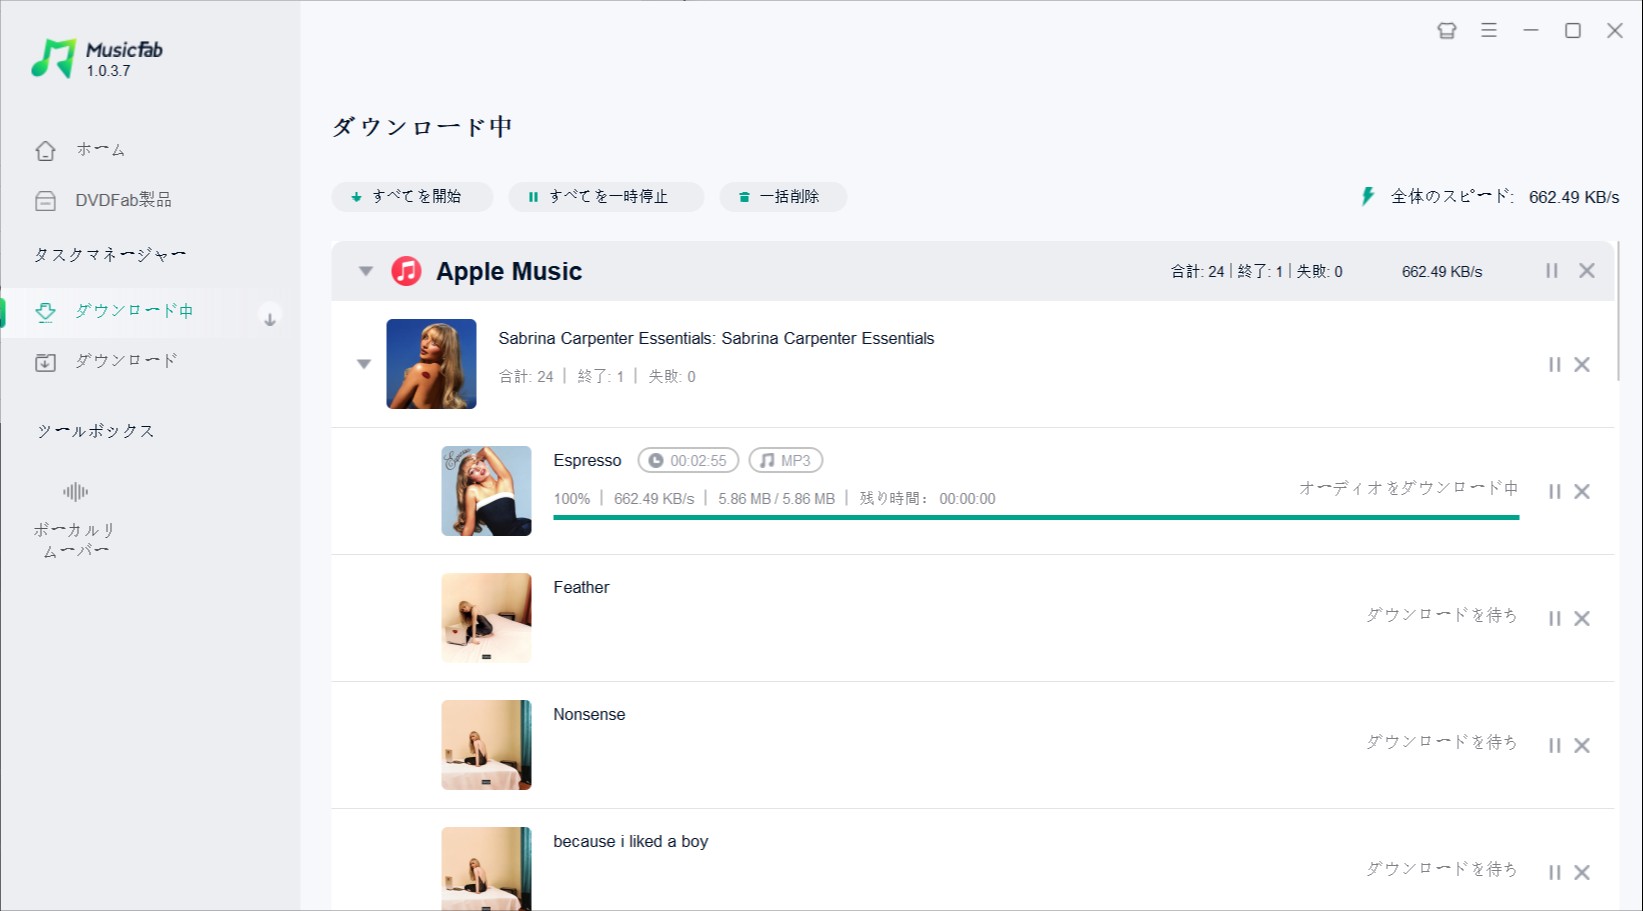The height and width of the screenshot is (911, 1643).
Task: Open the ボーカルリムーバー vocal remover tool
Action: 75,520
